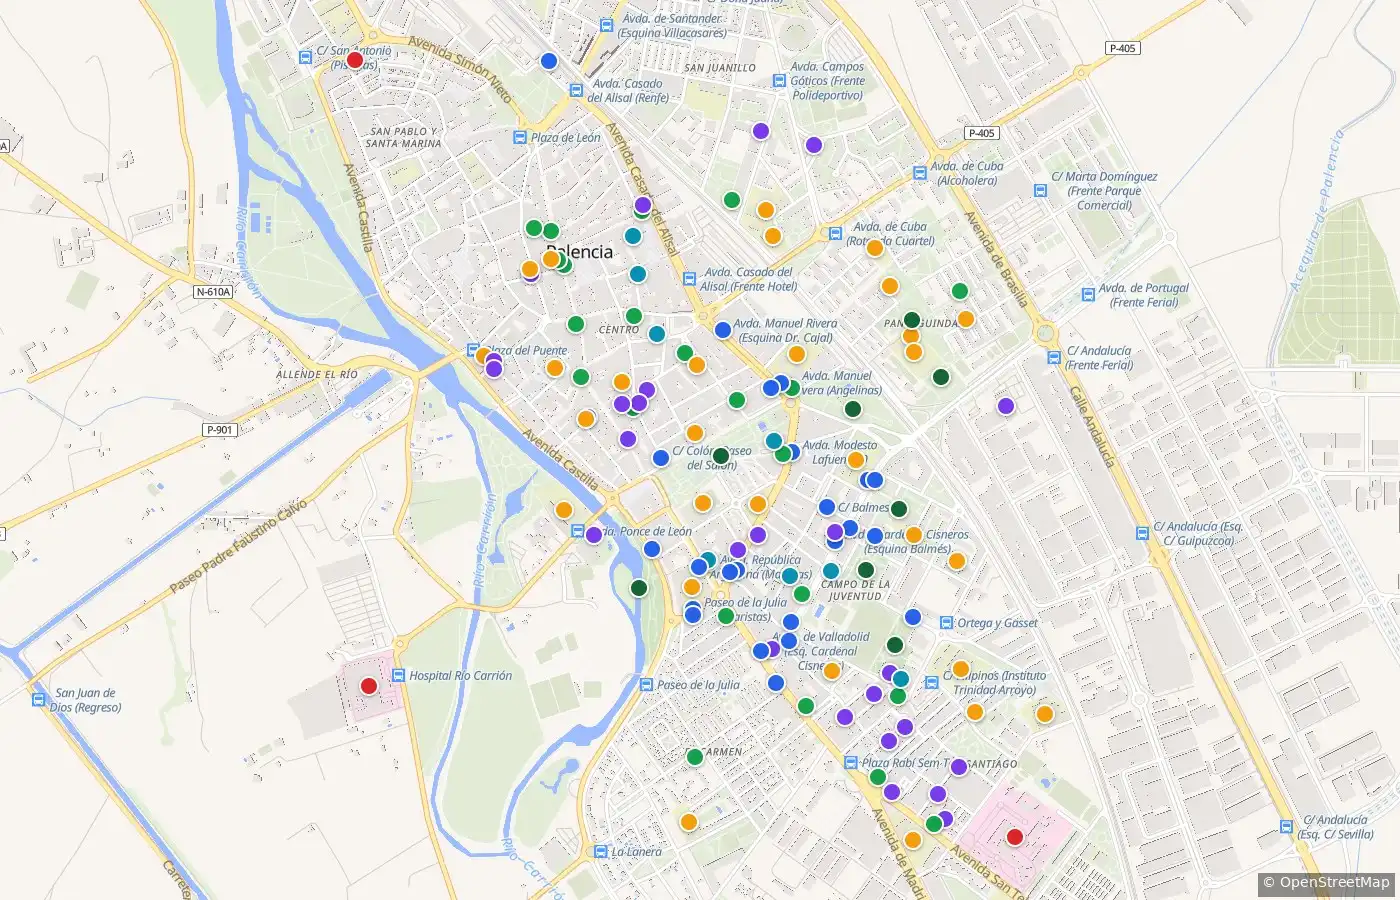Click the Palencia city label

(580, 252)
